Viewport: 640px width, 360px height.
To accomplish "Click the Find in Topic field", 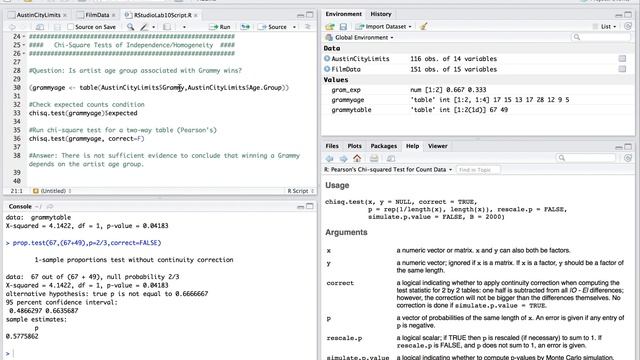I will (478, 170).
